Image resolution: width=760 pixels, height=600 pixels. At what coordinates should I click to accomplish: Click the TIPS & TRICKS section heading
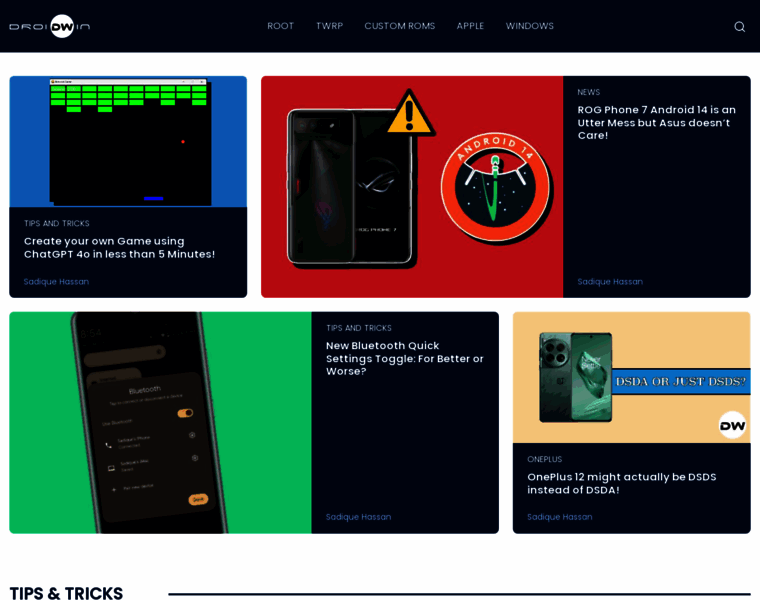[x=66, y=593]
